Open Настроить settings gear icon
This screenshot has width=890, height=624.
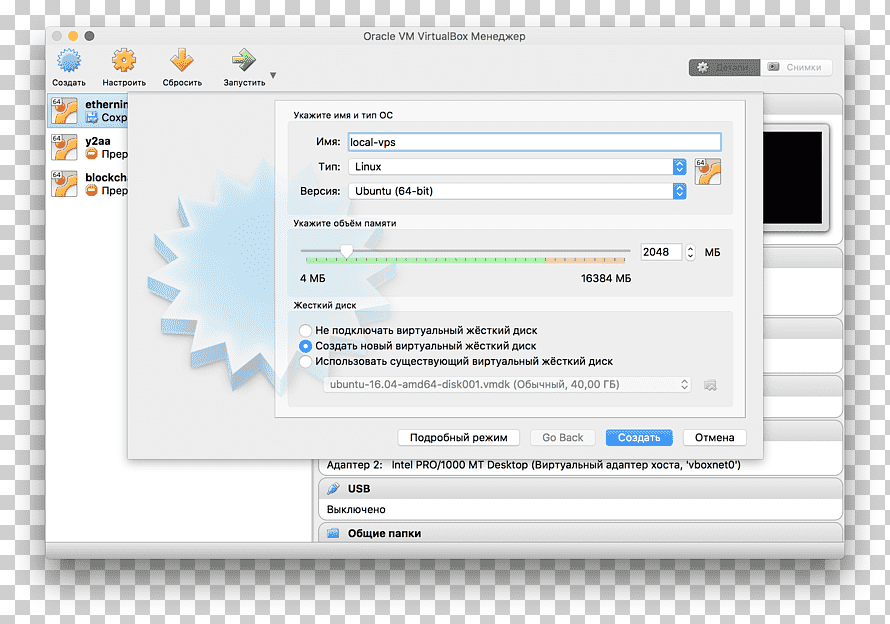124,61
